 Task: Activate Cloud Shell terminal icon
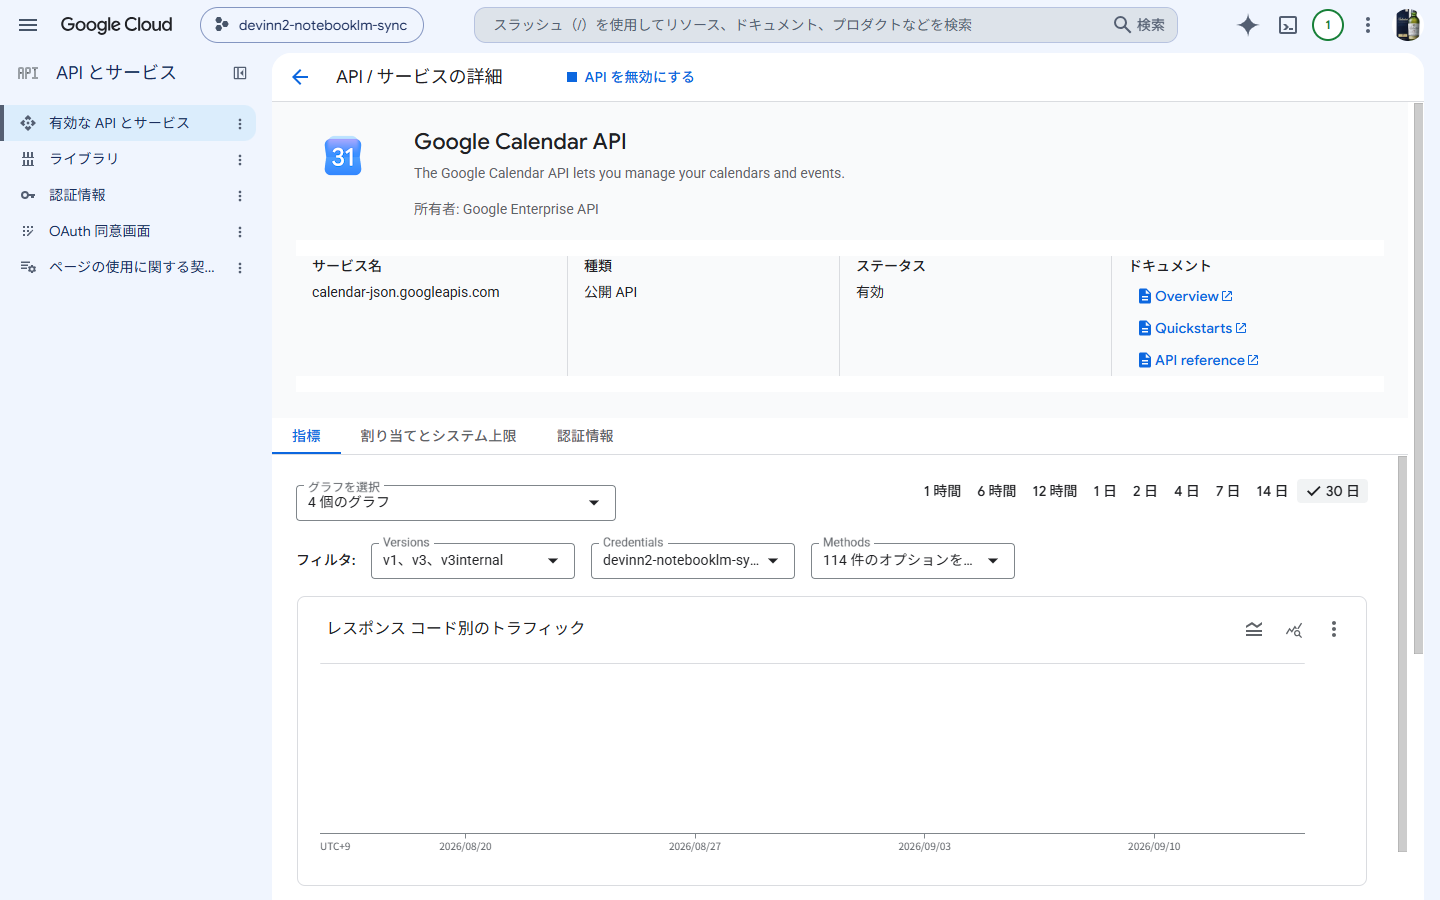pyautogui.click(x=1288, y=25)
